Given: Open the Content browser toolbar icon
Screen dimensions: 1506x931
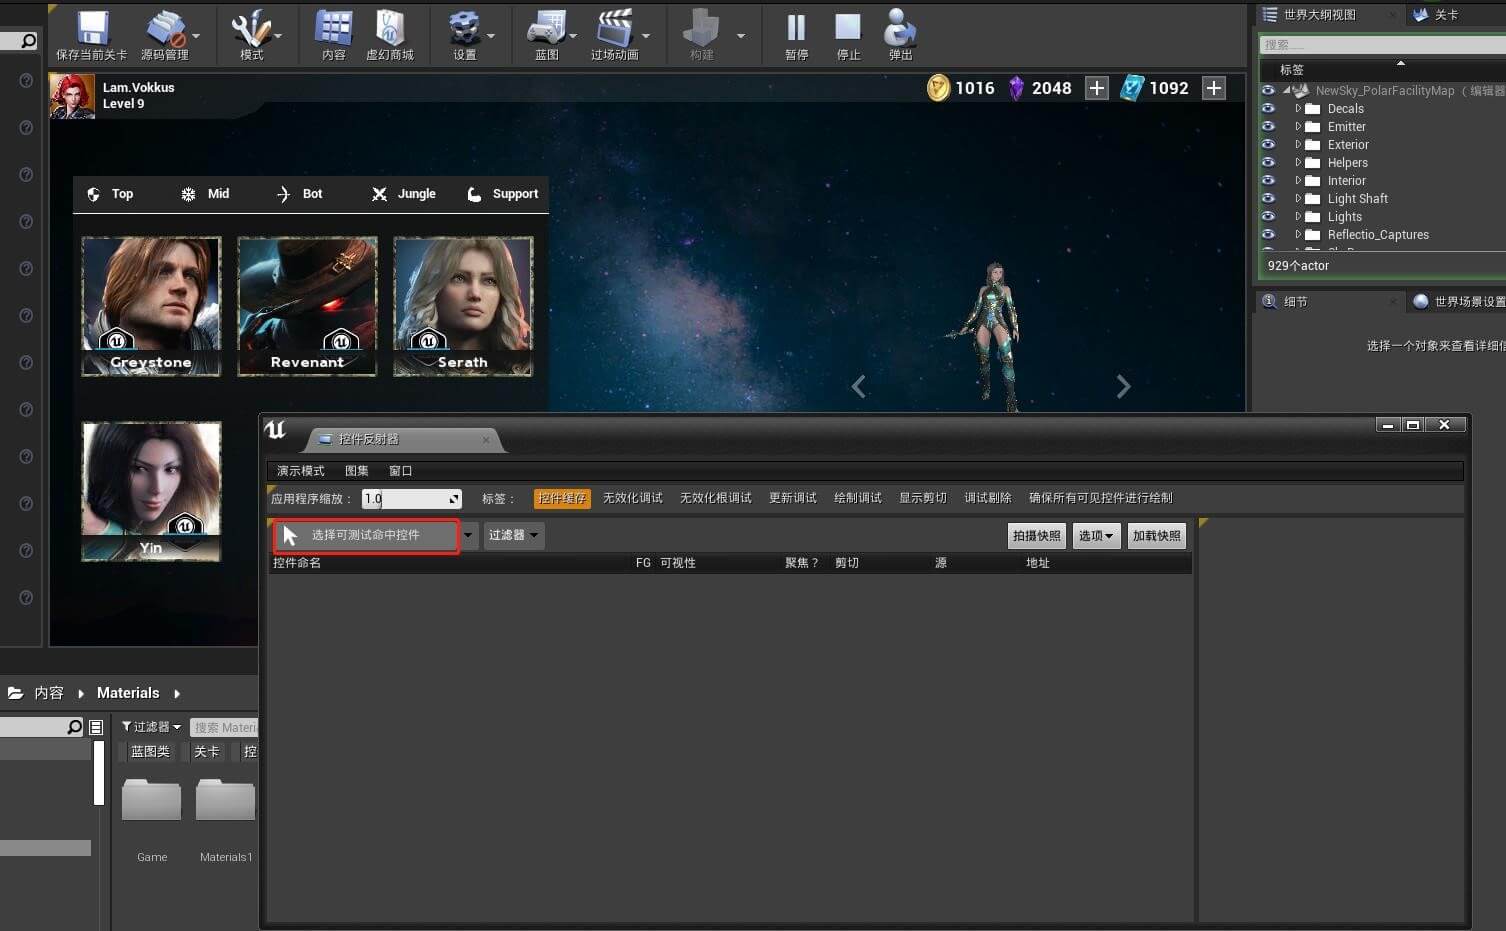Looking at the screenshot, I should pyautogui.click(x=334, y=35).
